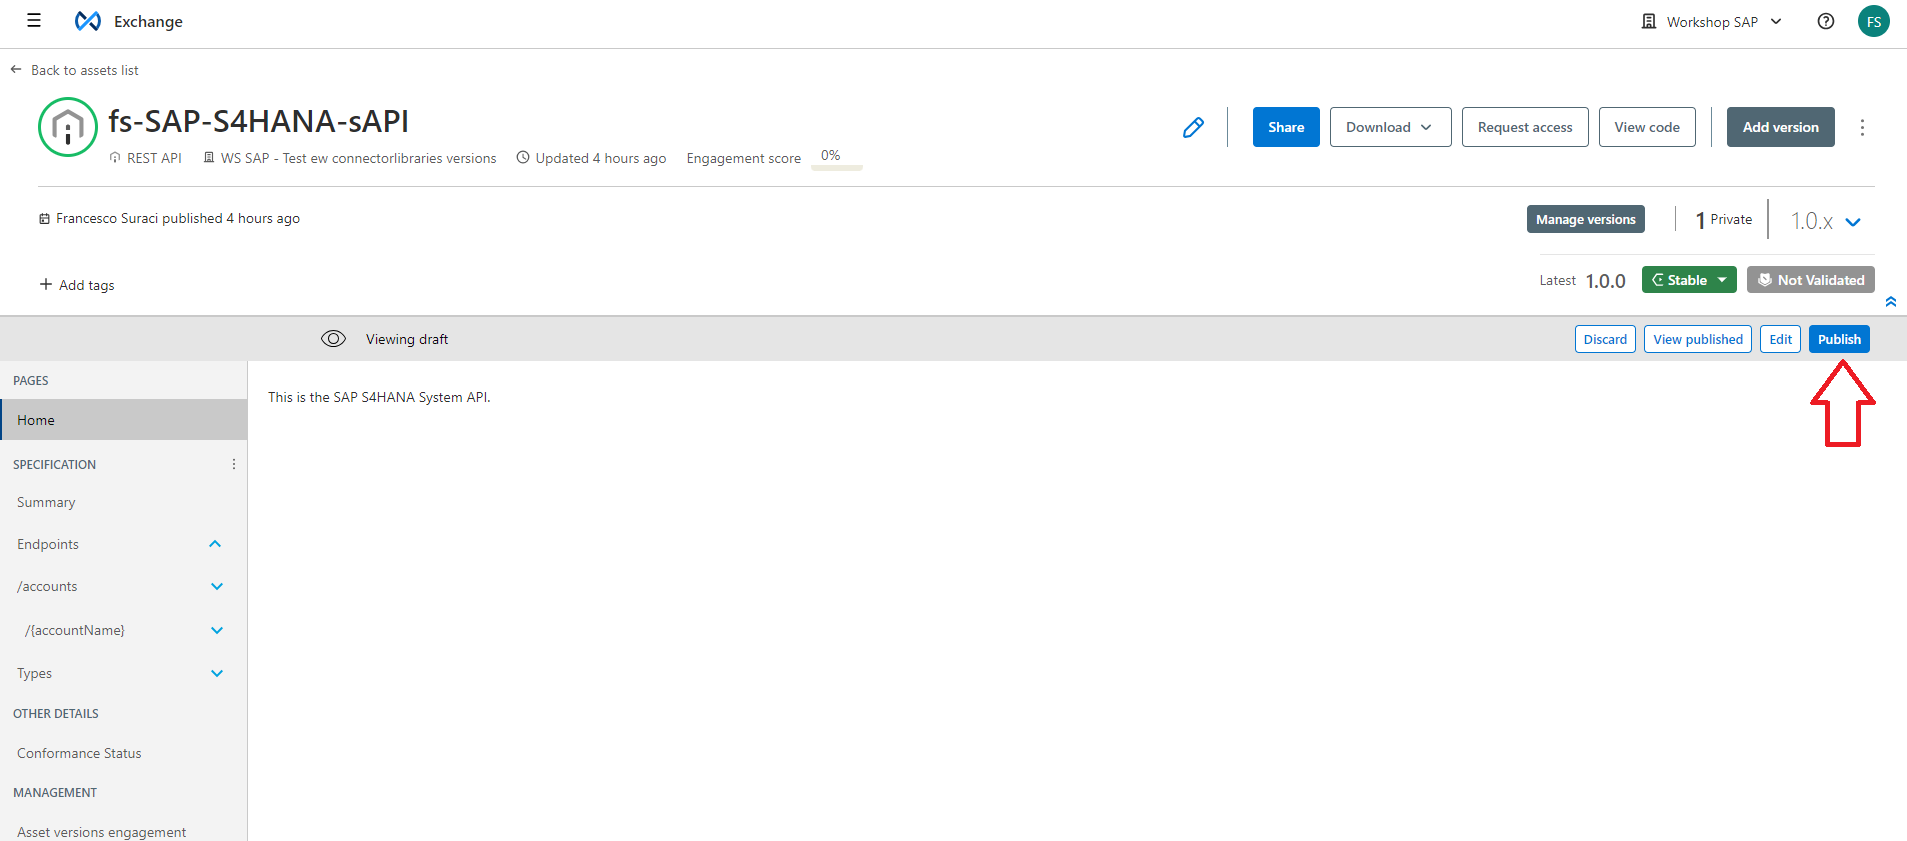Click the calendar icon beside Francesco Suraci
Viewport: 1907px width, 841px height.
44,218
